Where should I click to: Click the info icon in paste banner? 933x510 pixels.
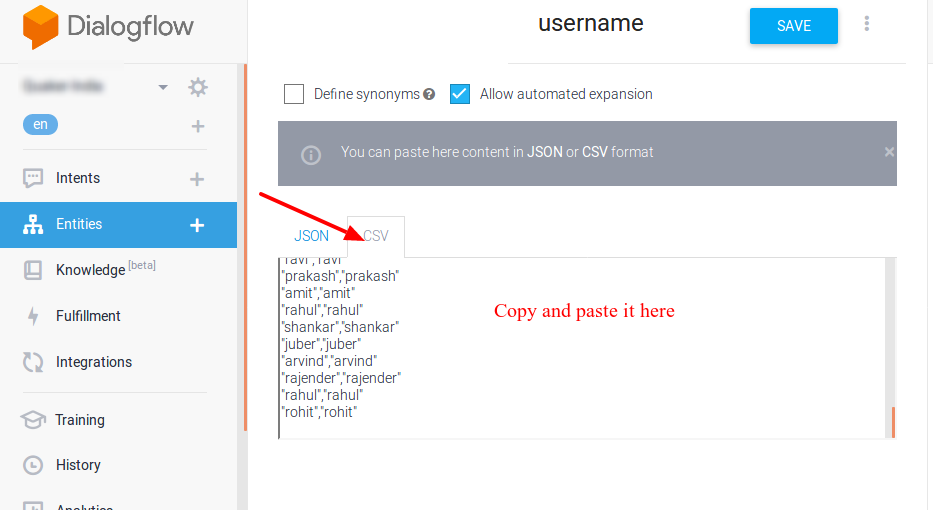click(311, 155)
